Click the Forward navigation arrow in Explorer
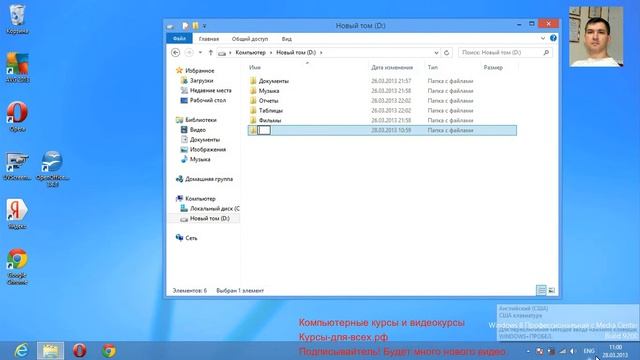Image resolution: width=640 pixels, height=360 pixels. click(189, 52)
